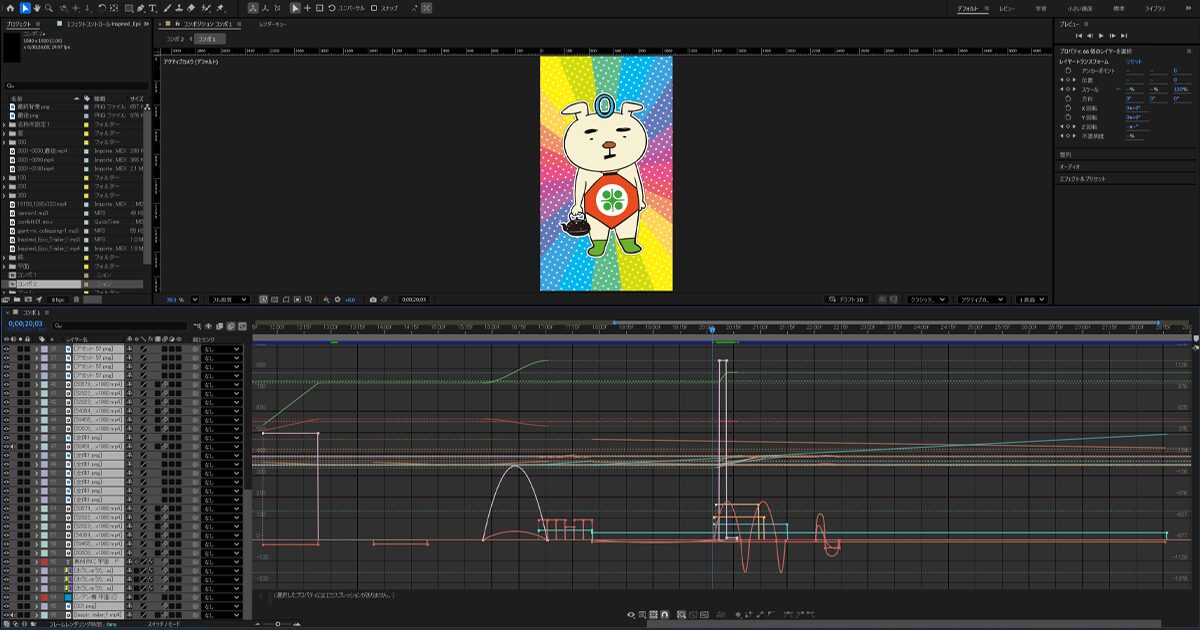Switch to the レビュー workspace
This screenshot has width=1200, height=630.
(1007, 8)
